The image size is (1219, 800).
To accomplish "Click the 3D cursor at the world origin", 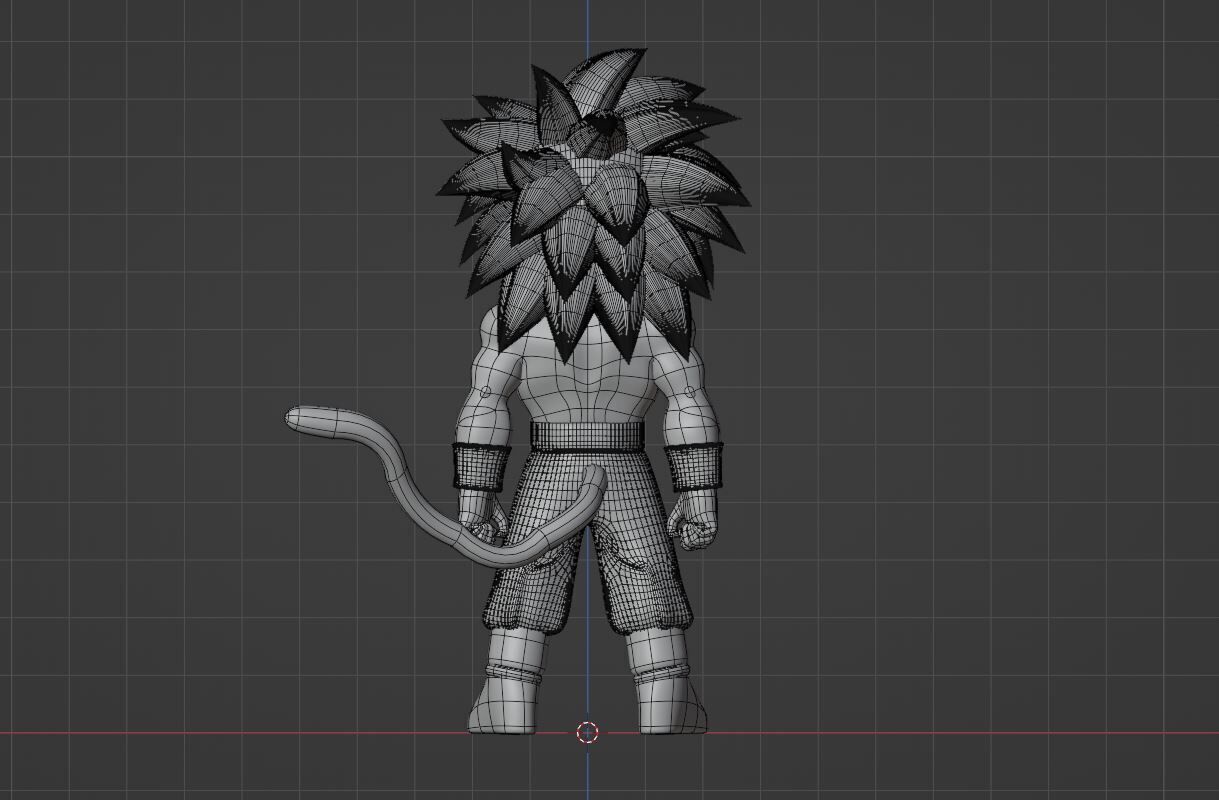I will [x=587, y=733].
